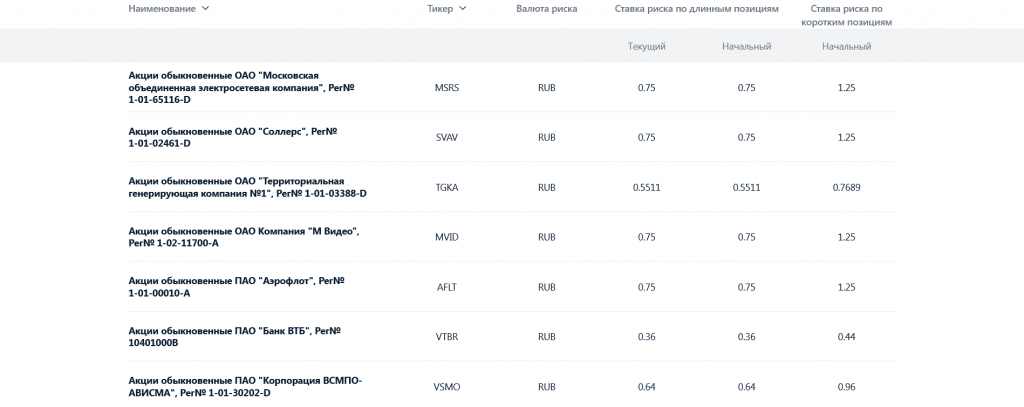Click the Текущий subheader label
Viewport: 1024px width, 407px height.
click(646, 46)
